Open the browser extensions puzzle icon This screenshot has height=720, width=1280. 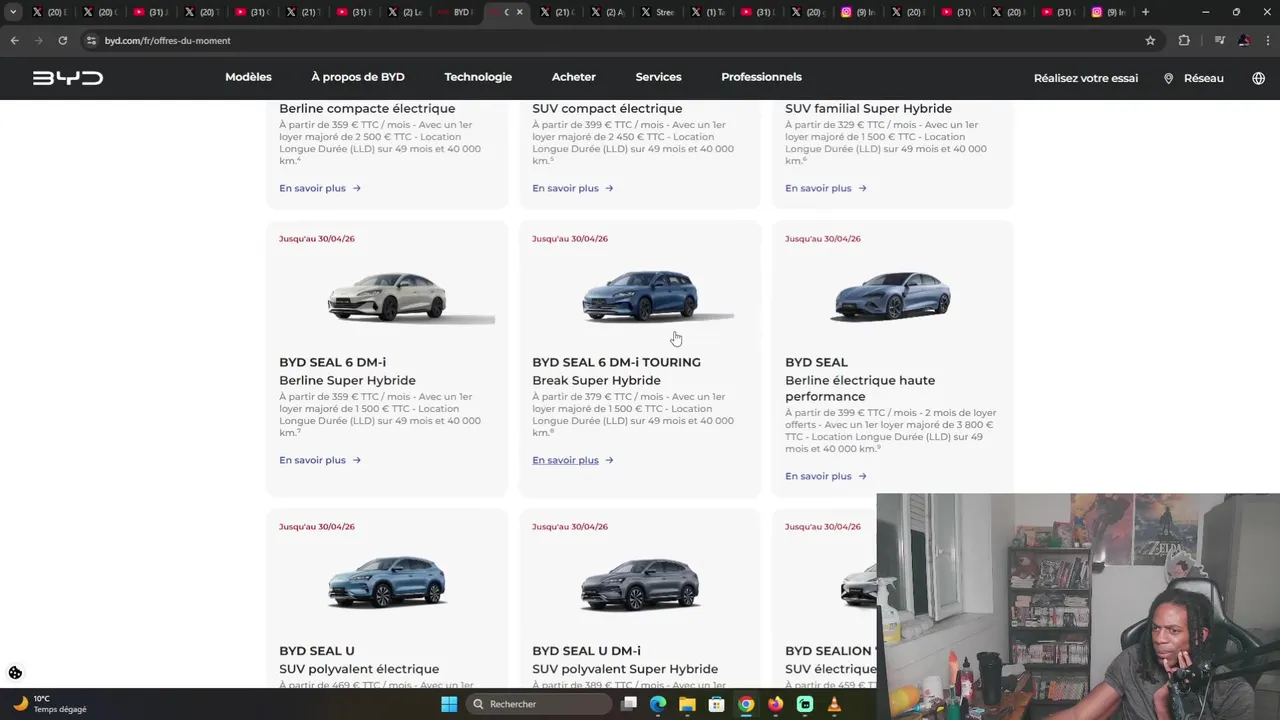point(1184,40)
